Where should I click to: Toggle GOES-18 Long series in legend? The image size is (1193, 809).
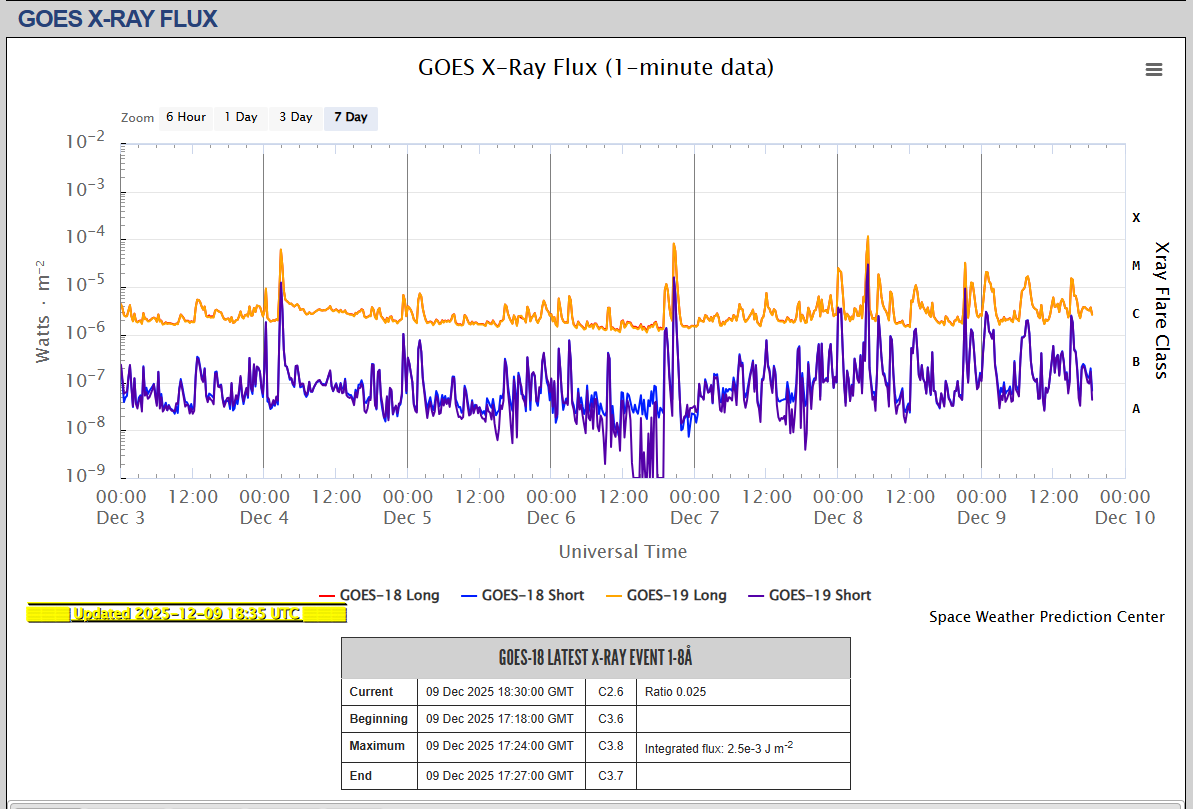point(378,595)
